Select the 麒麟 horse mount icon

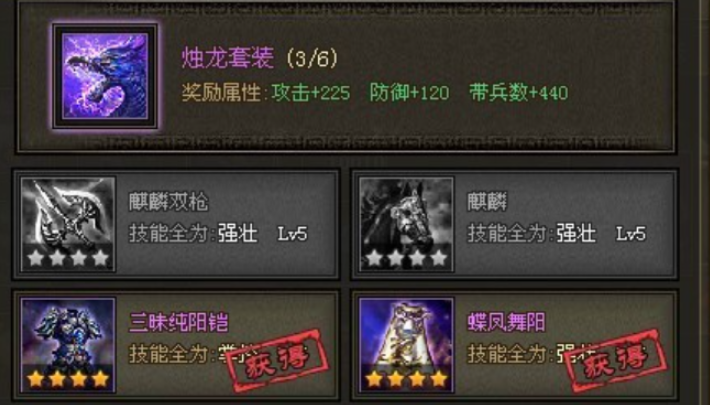point(406,224)
